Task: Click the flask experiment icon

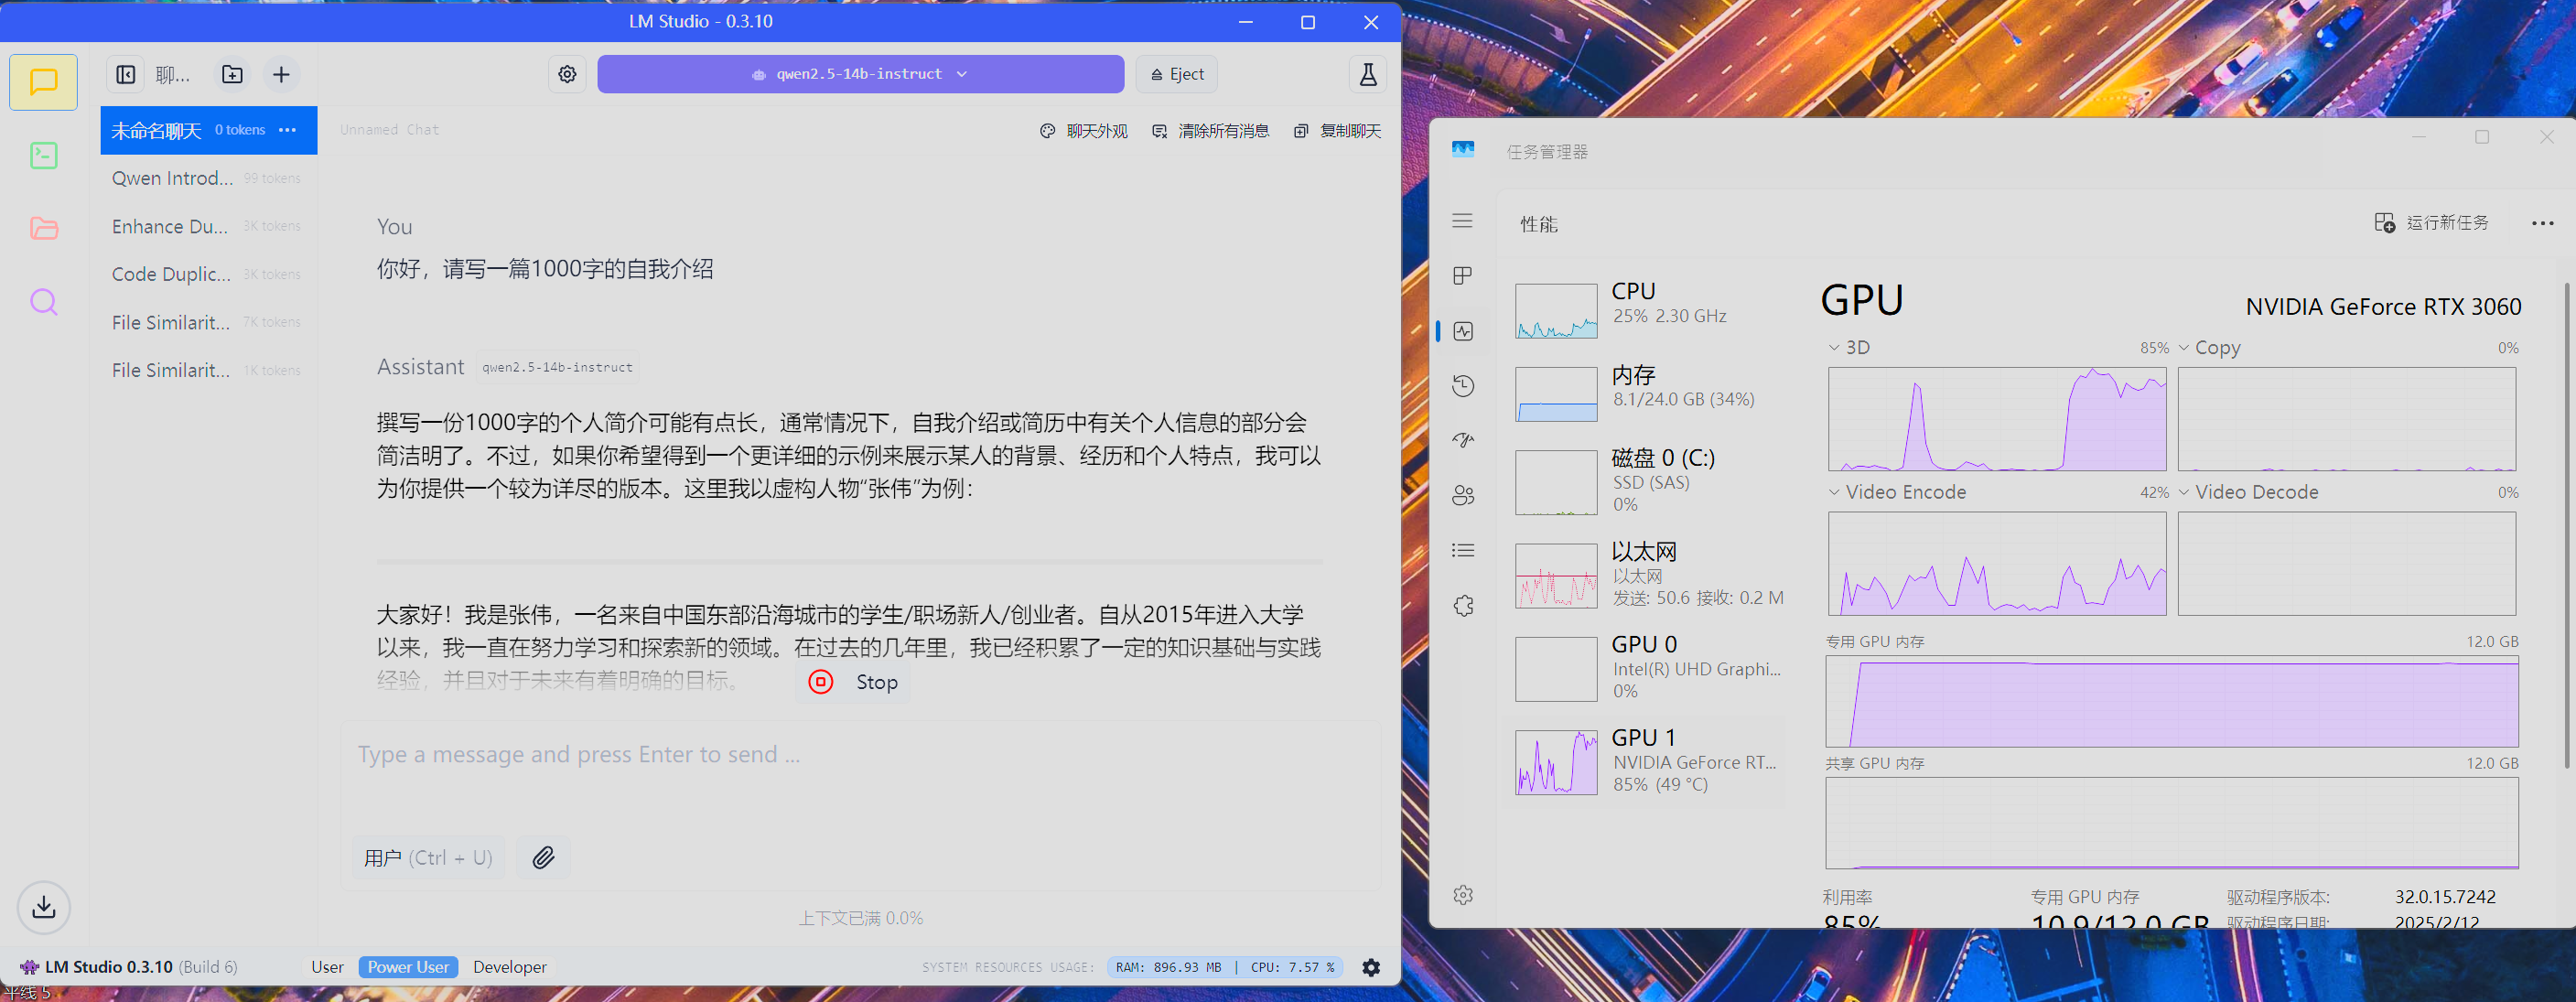Action: point(1367,74)
